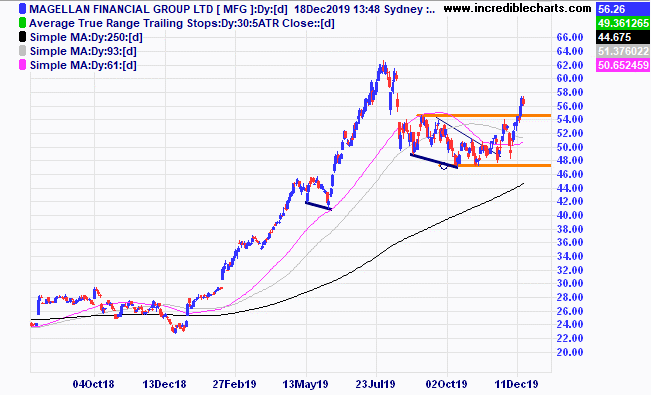Click the 58.00 price axis label

[x=570, y=92]
